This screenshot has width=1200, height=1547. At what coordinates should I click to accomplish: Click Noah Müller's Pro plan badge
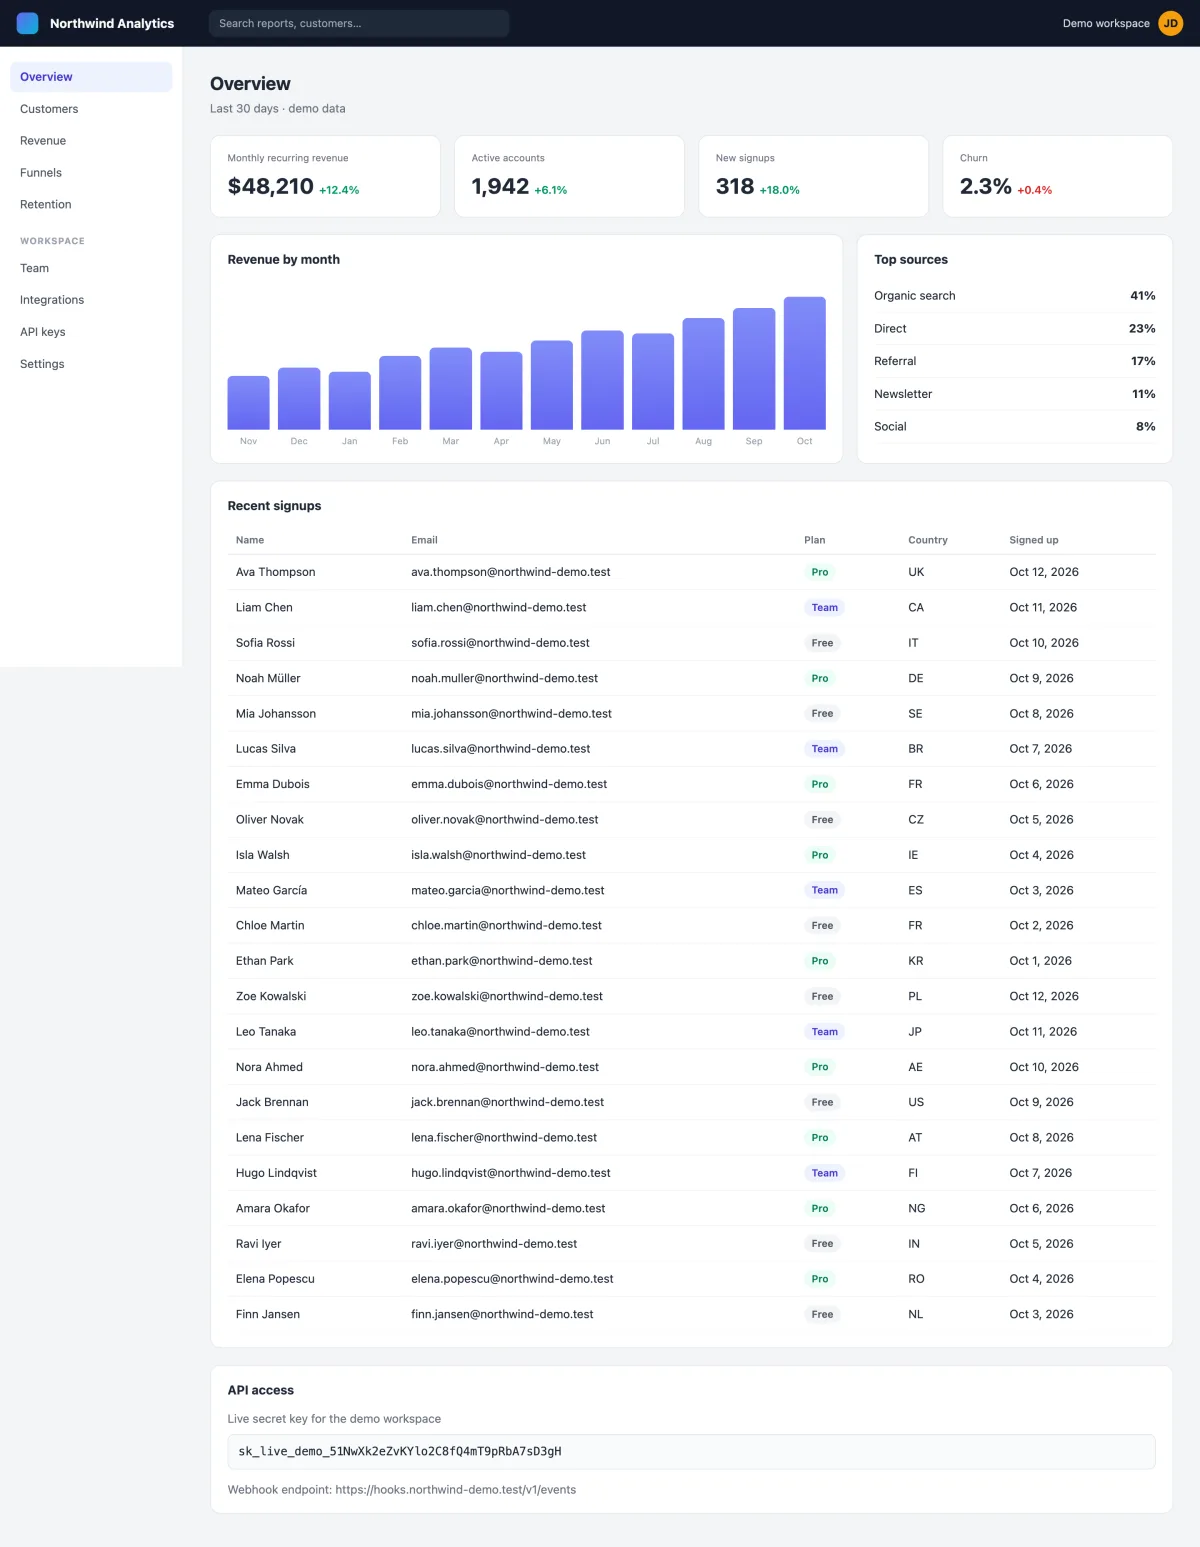(x=820, y=678)
